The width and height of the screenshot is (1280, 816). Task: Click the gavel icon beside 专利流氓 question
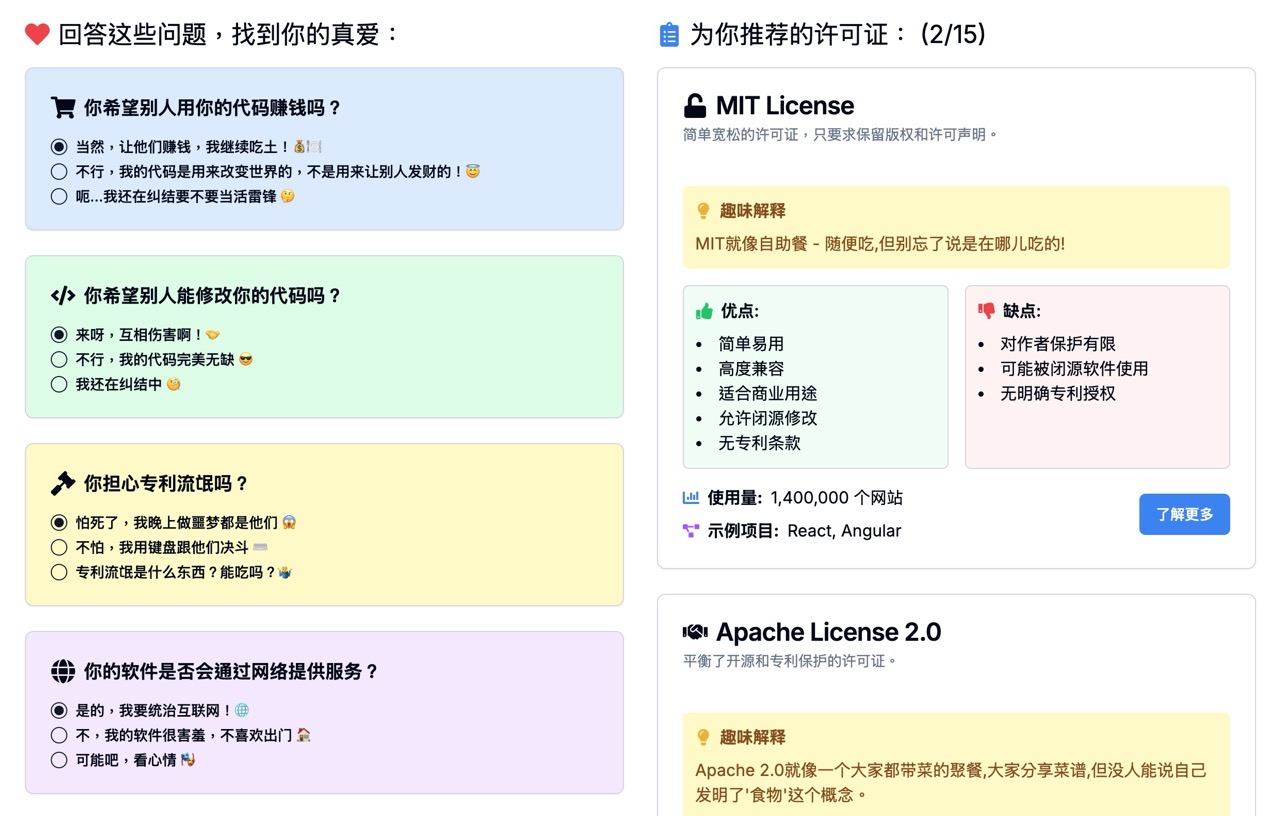[x=63, y=484]
